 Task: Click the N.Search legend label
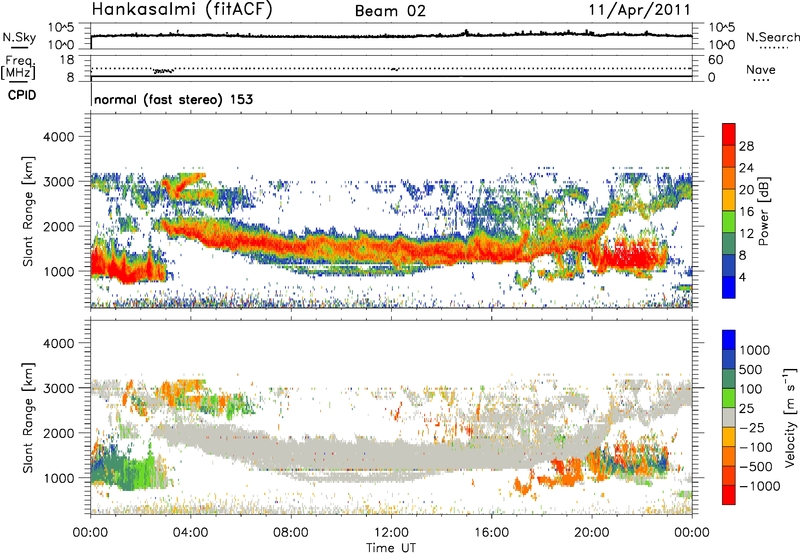click(x=772, y=37)
